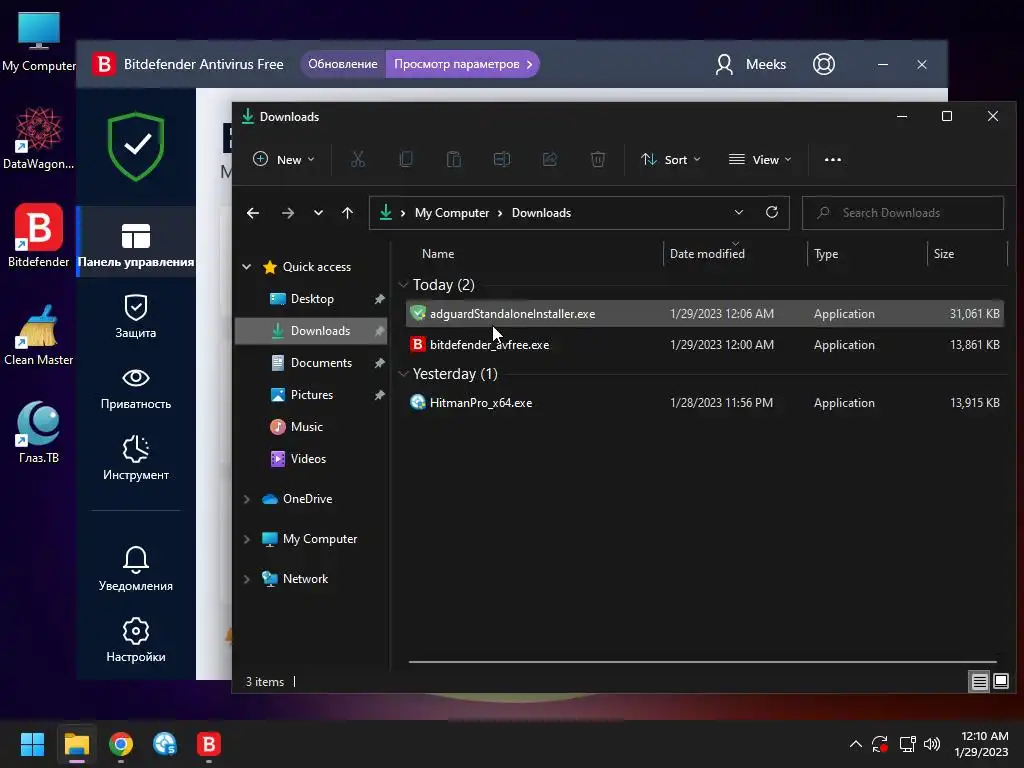Open the New dropdown in Explorer
The height and width of the screenshot is (768, 1024).
click(283, 159)
